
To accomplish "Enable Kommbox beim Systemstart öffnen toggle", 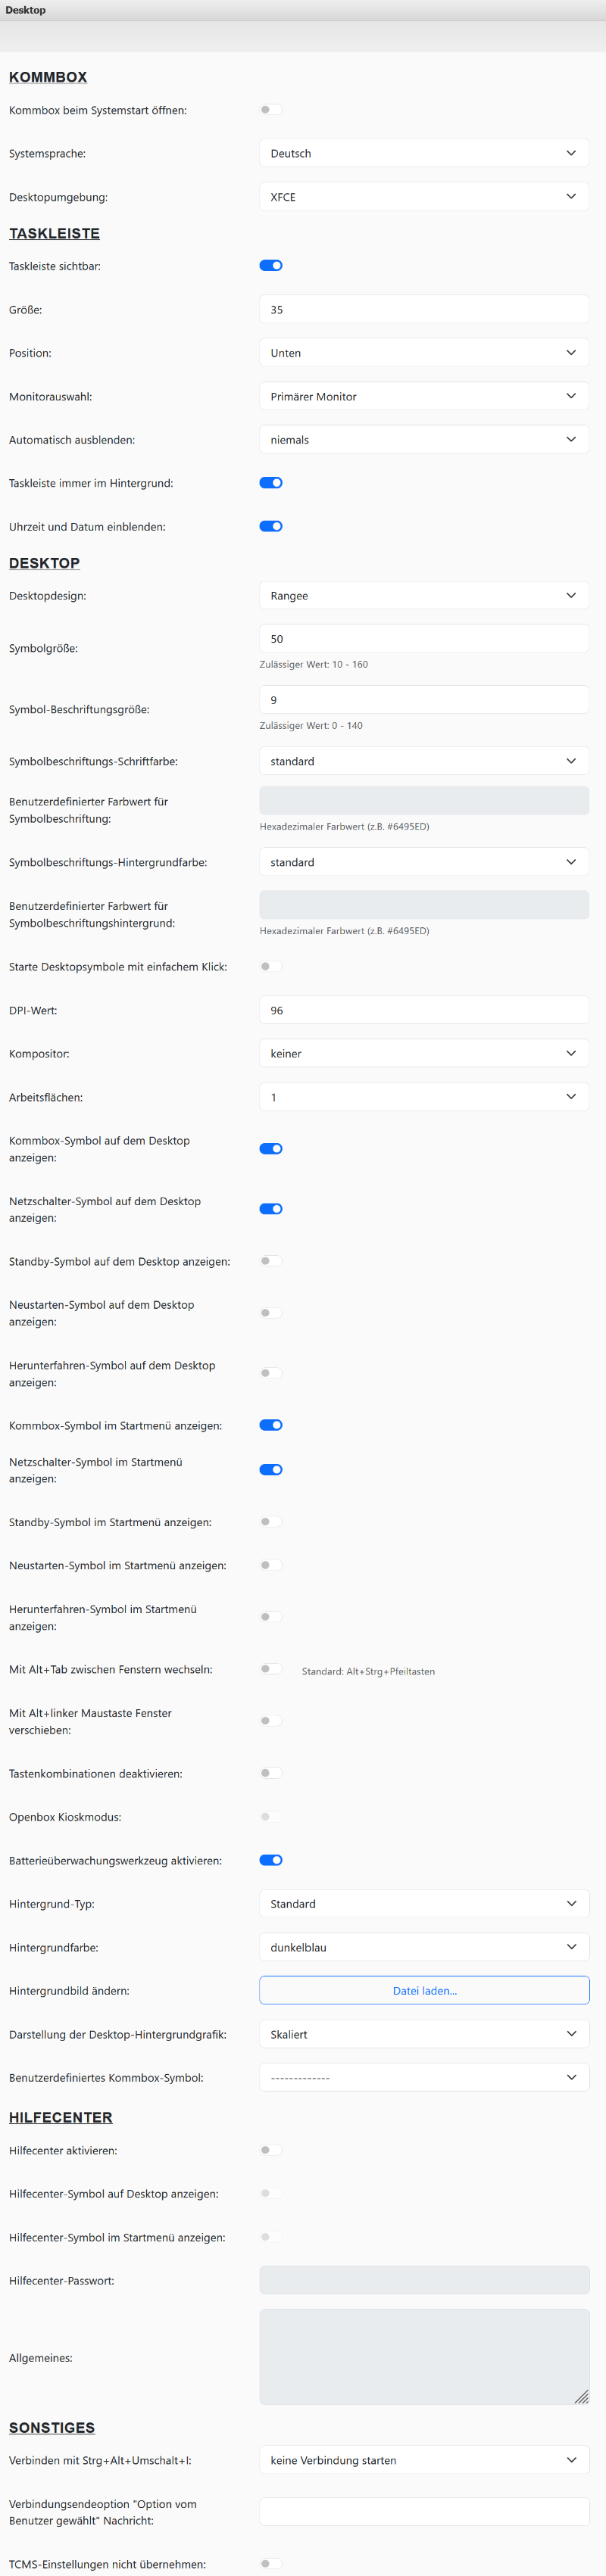I will point(270,110).
